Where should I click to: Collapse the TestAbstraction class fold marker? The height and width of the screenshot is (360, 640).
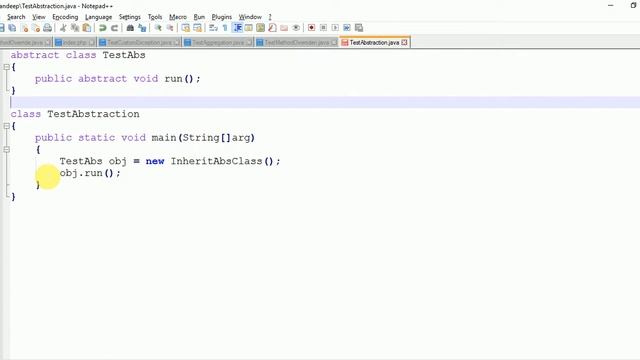[x=6, y=126]
